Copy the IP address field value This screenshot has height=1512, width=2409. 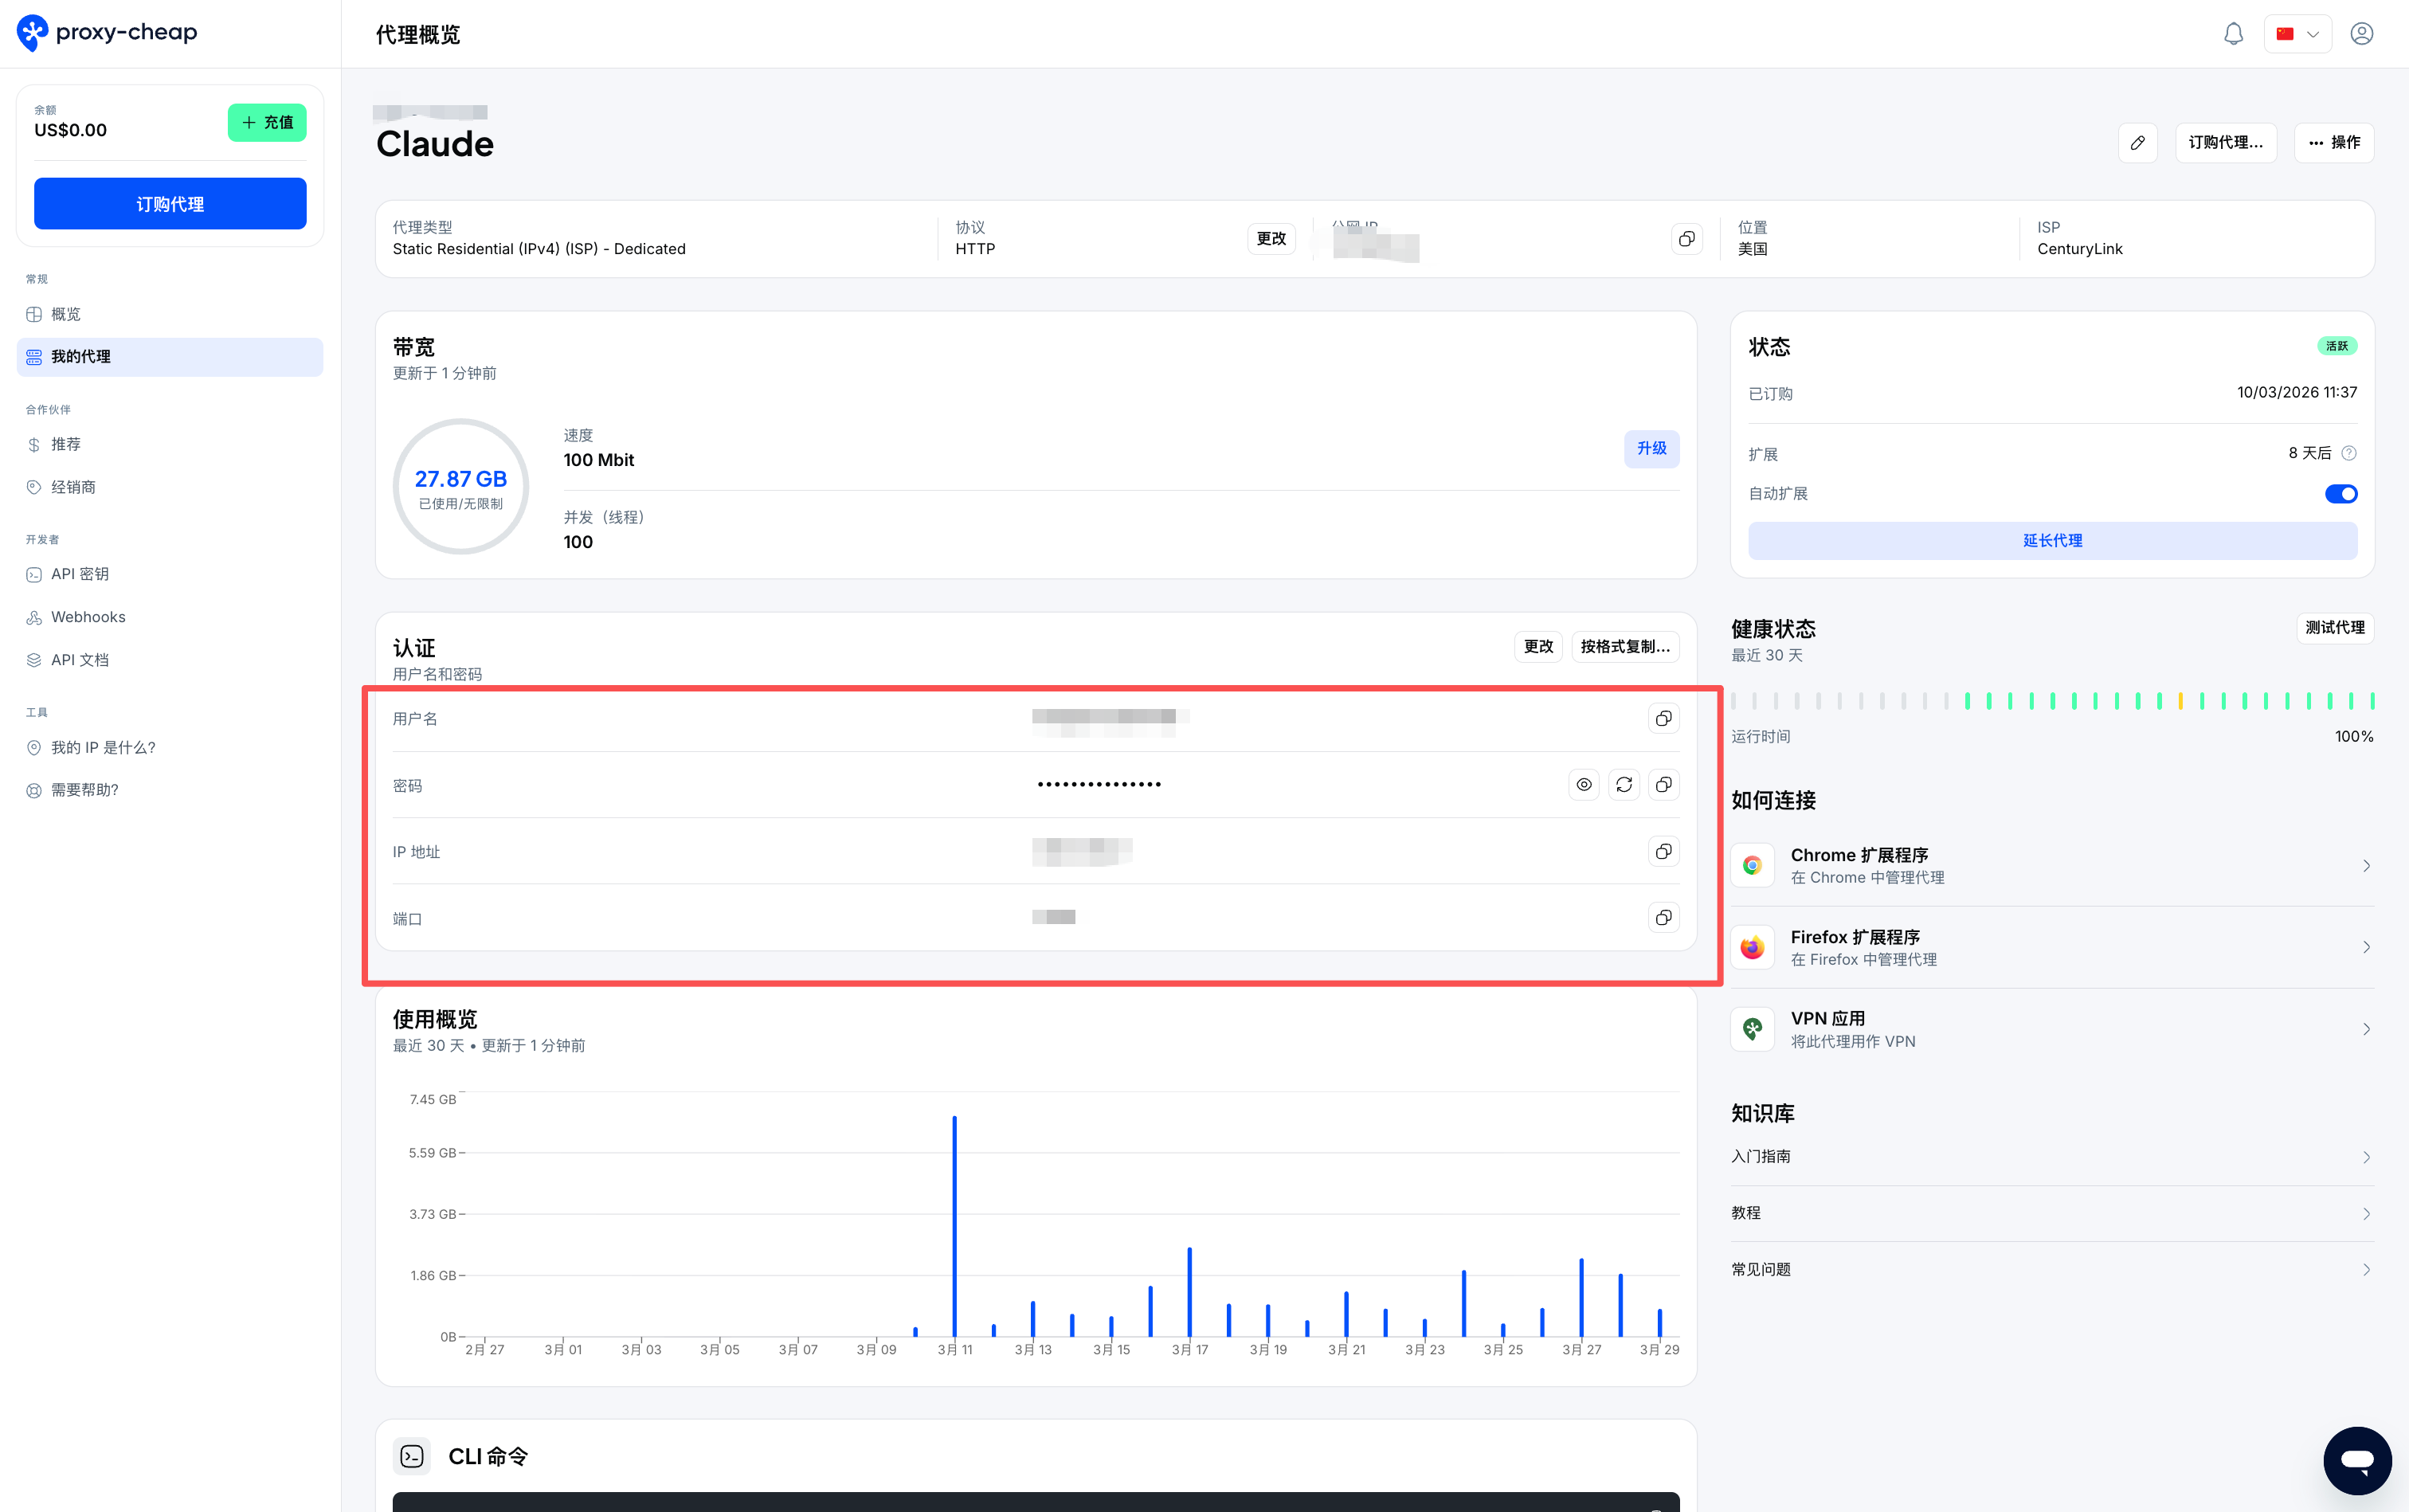[x=1663, y=852]
